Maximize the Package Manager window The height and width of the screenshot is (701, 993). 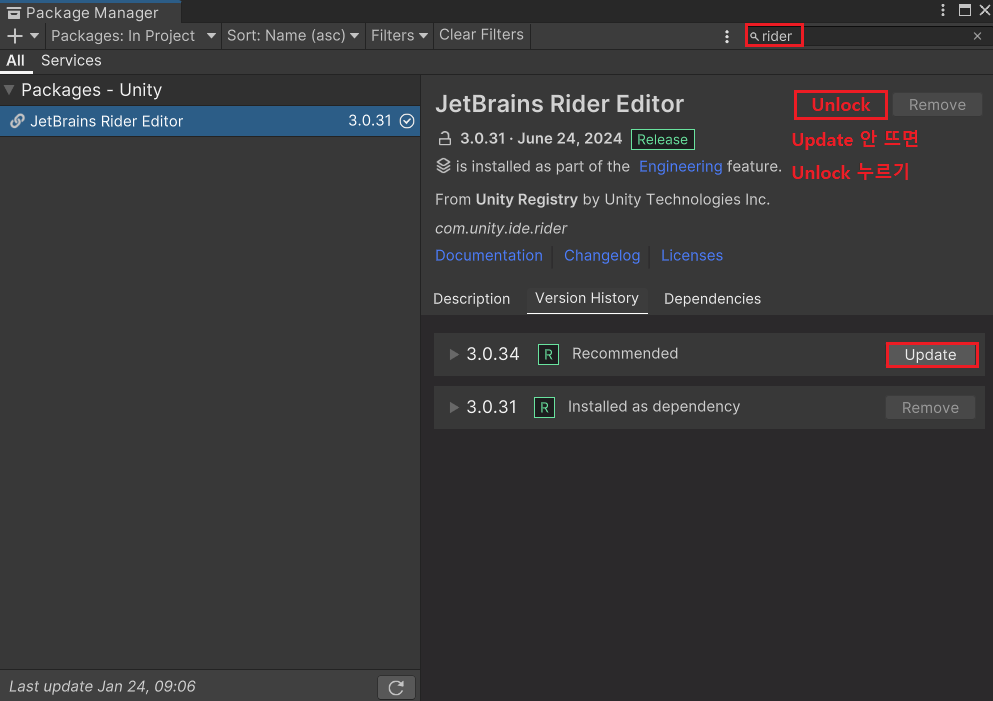(965, 10)
